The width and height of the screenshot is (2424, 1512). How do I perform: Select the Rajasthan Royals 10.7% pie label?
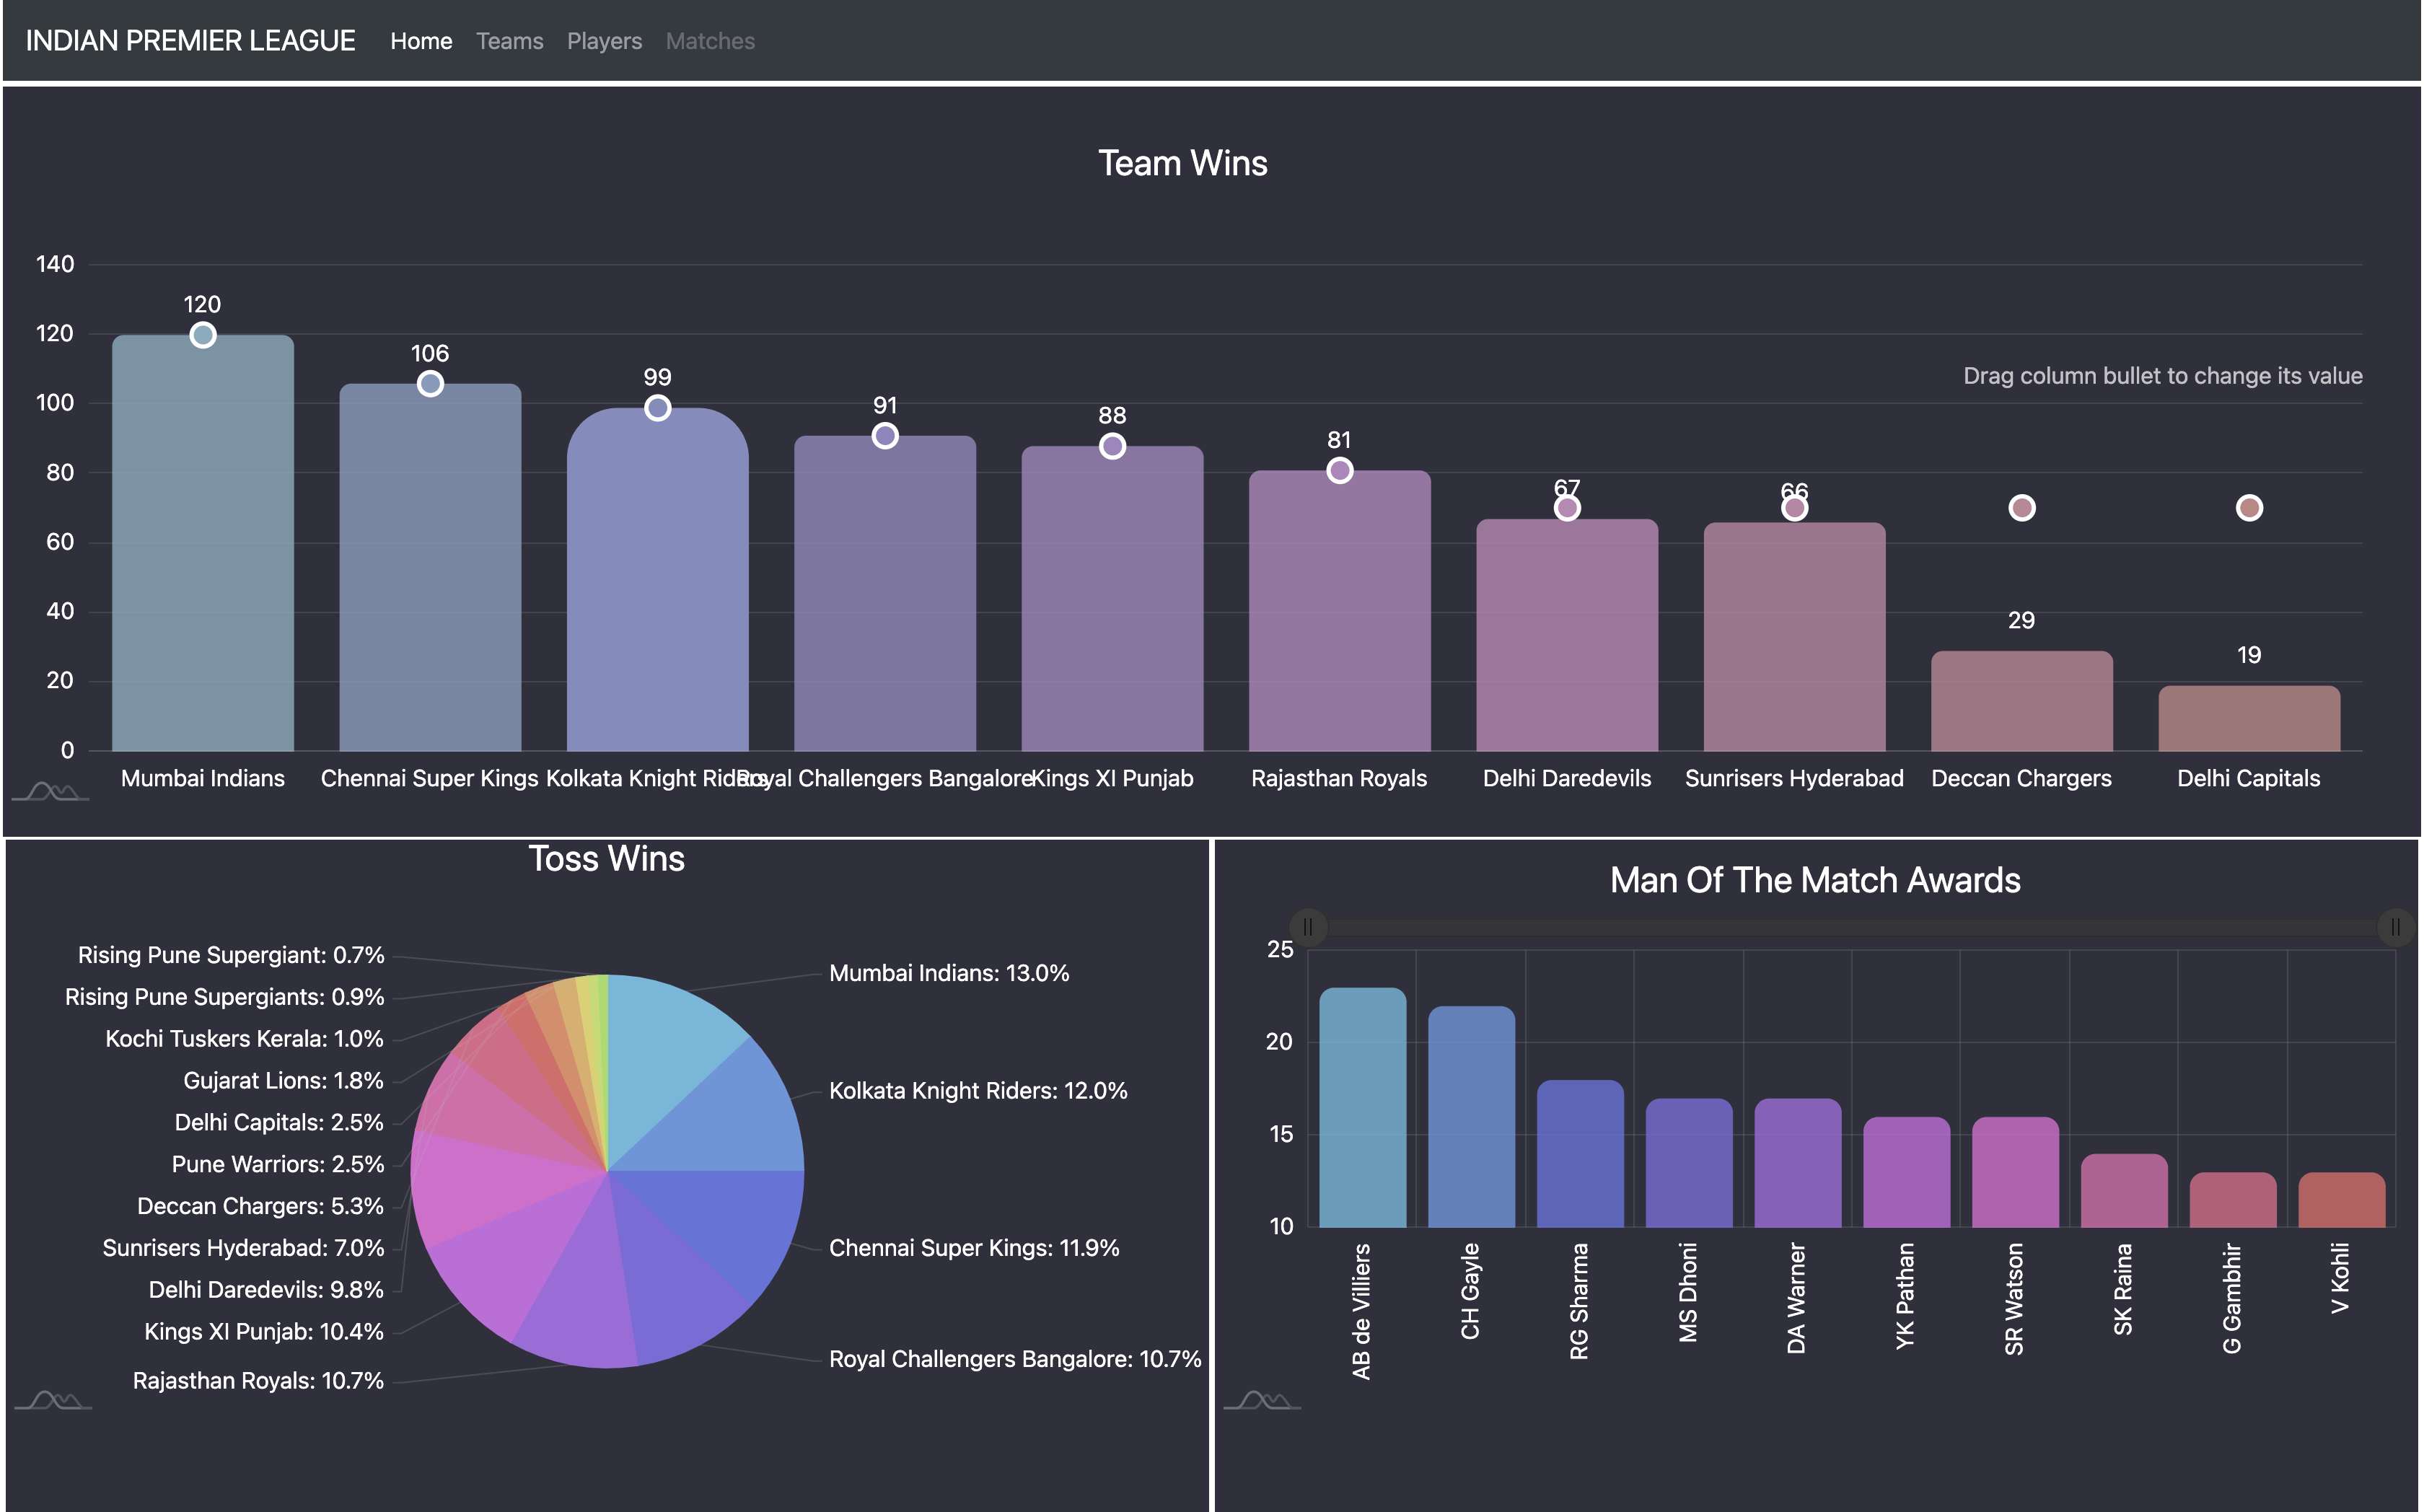click(258, 1381)
